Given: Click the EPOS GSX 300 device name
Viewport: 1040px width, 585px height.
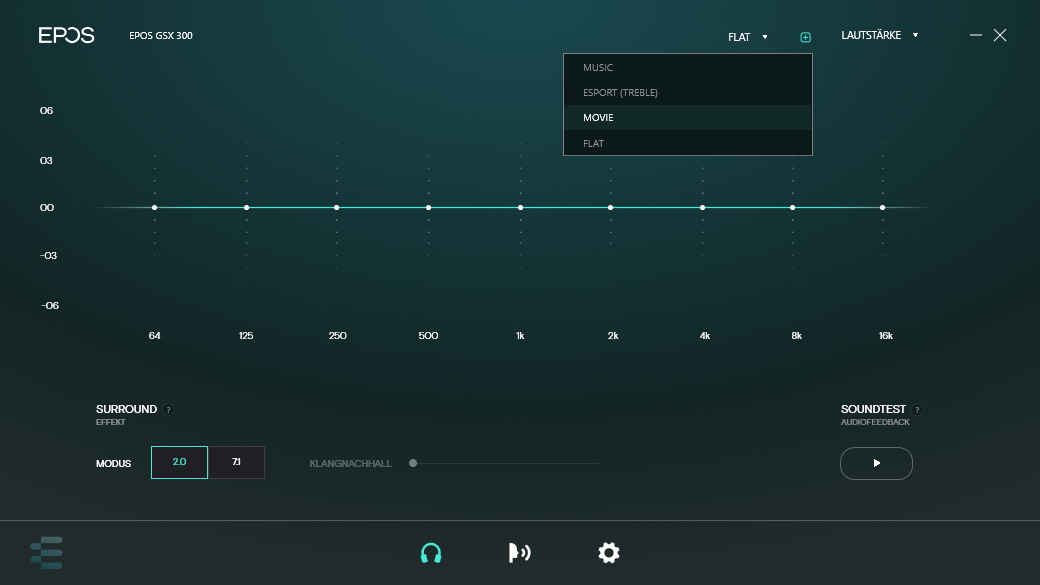Looking at the screenshot, I should pyautogui.click(x=161, y=35).
